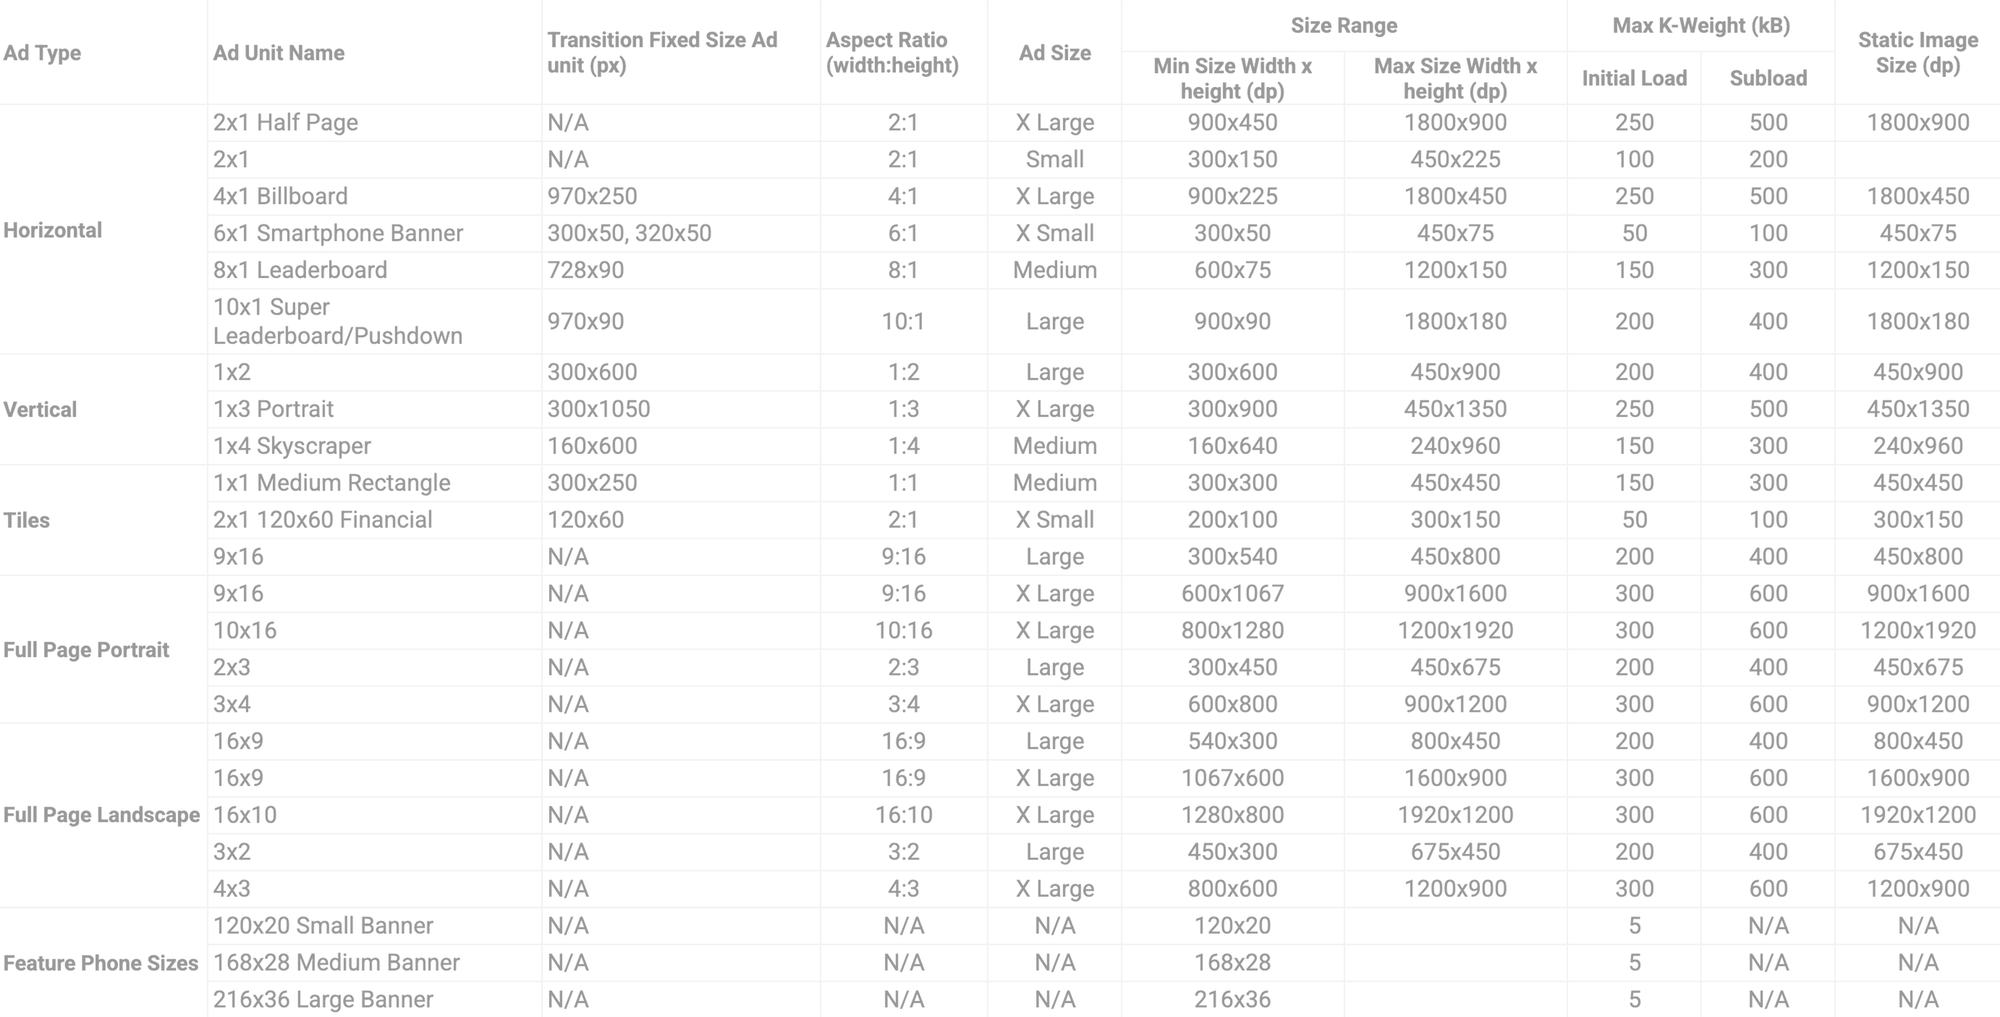
Task: Select the 'Subload' column sub-header
Action: point(1767,78)
